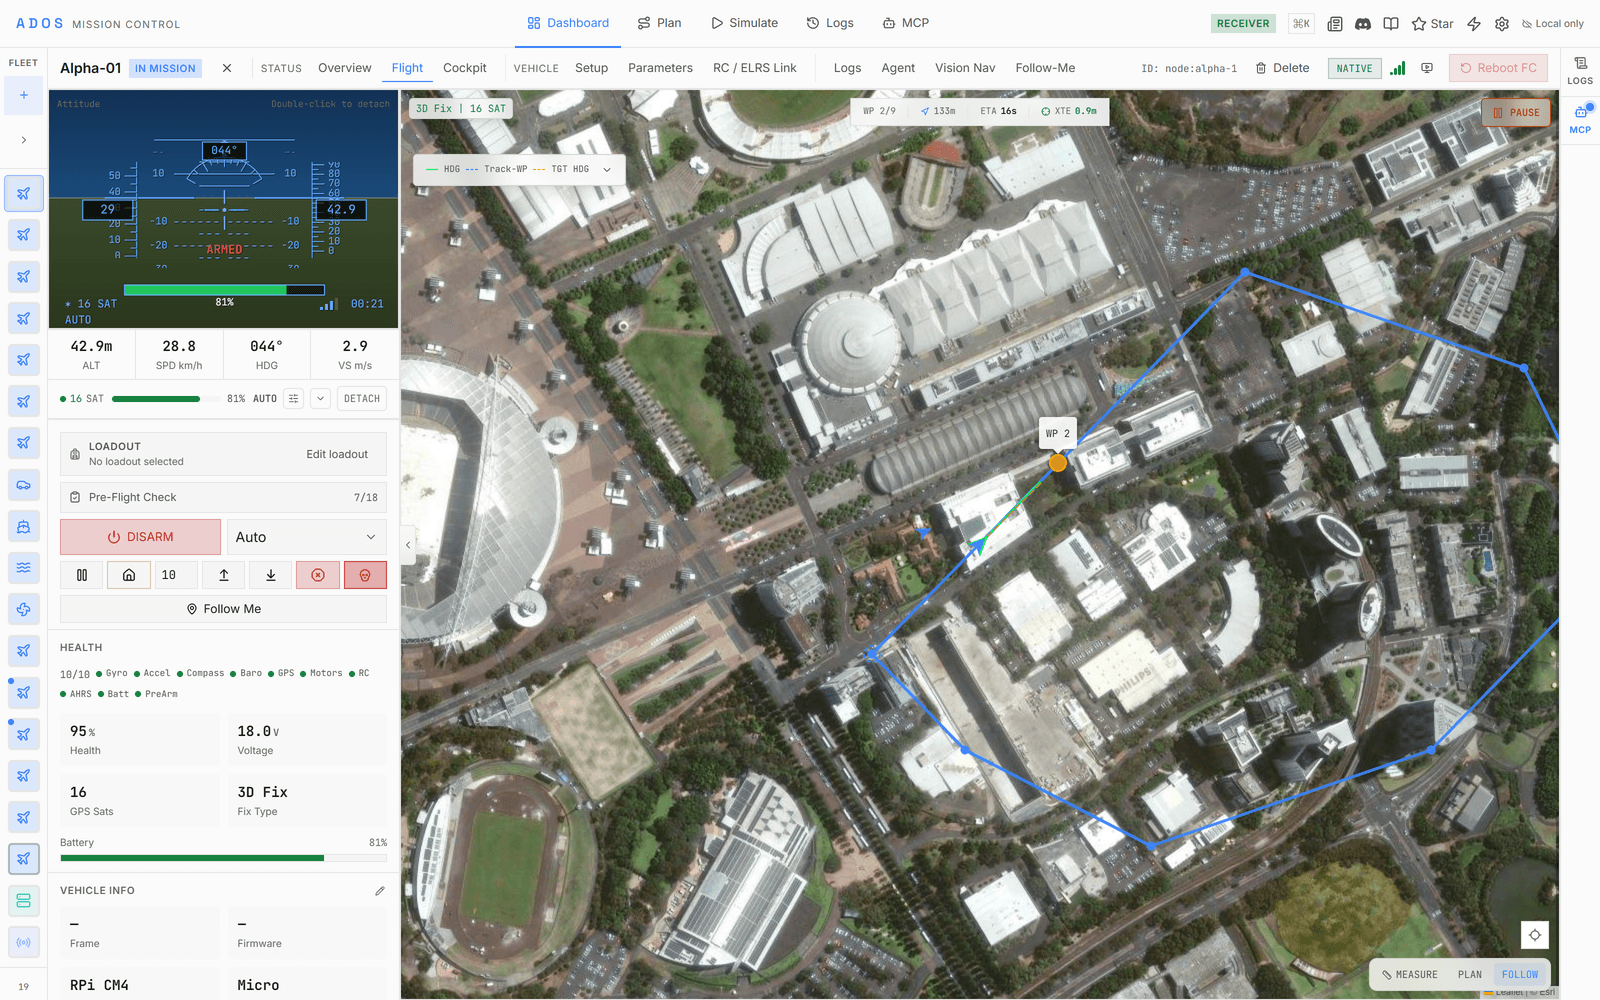Go to Simulate in top navigation
The width and height of the screenshot is (1600, 1000).
point(744,23)
